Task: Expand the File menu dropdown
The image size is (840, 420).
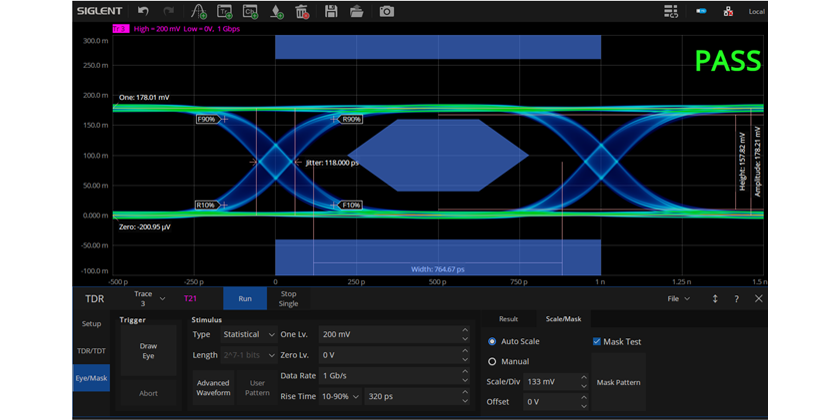Action: [679, 299]
